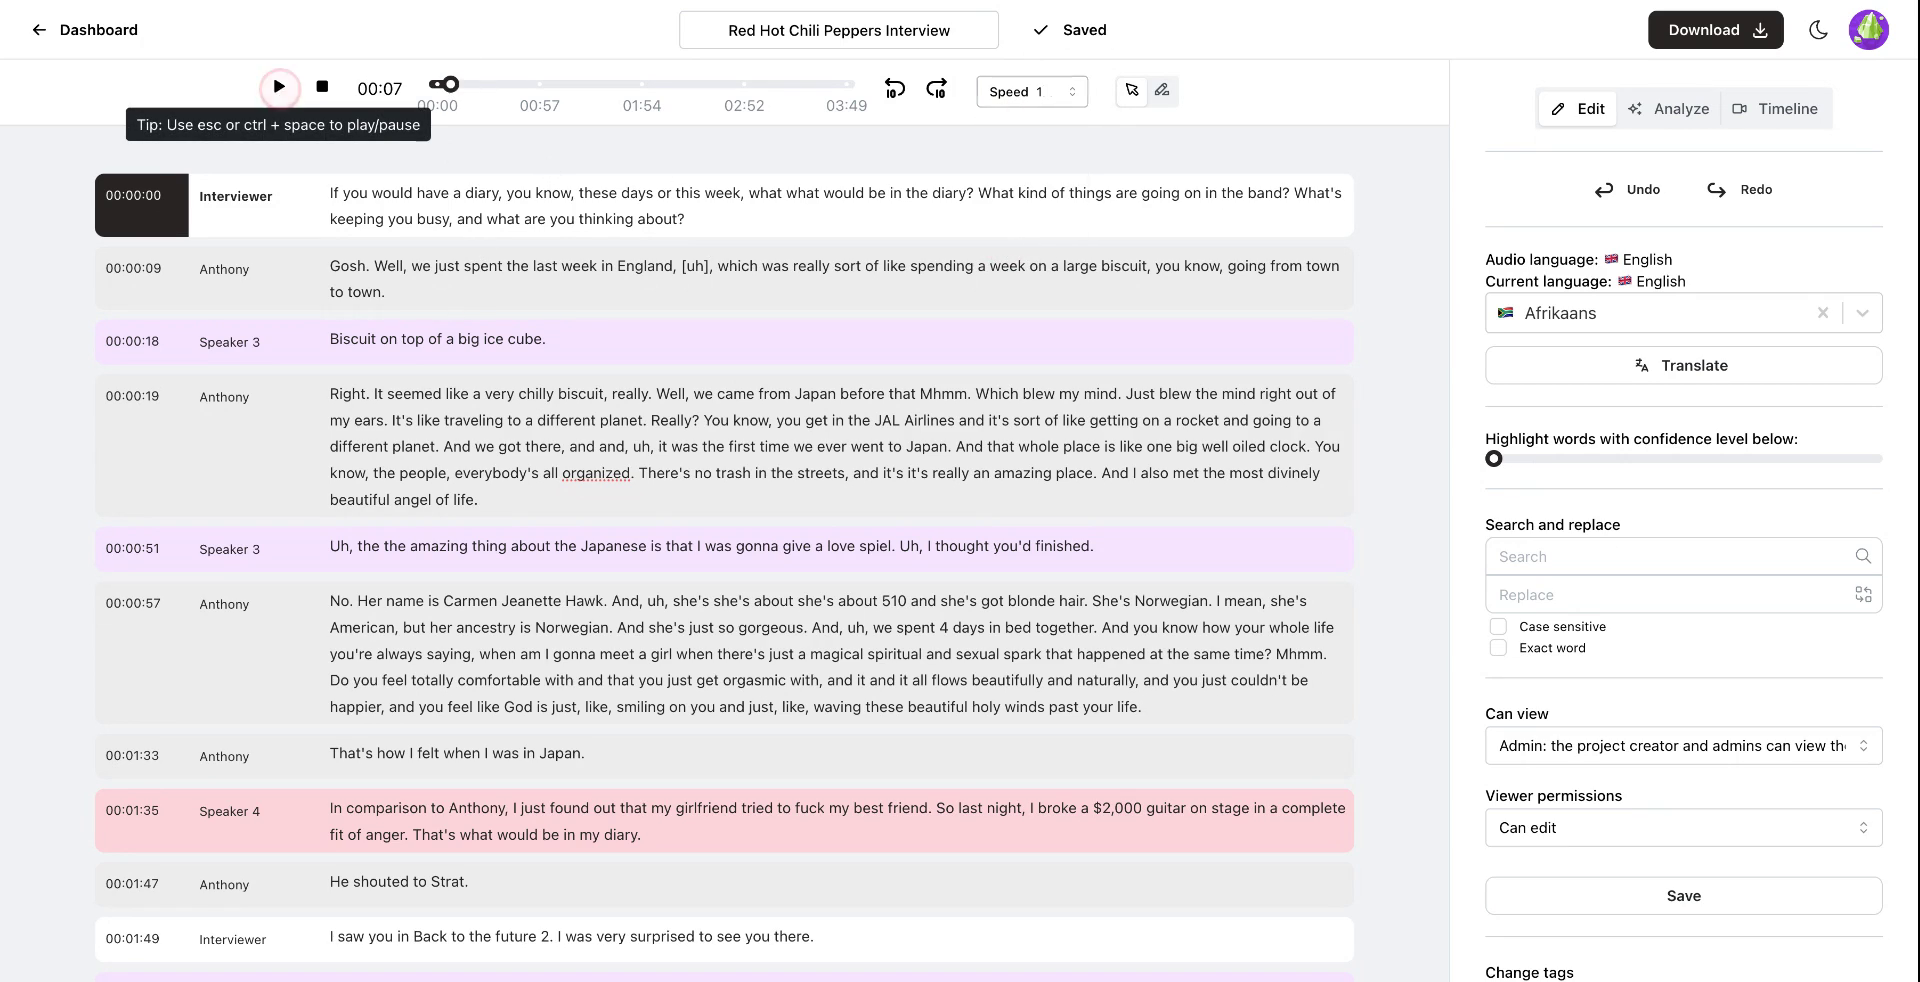Image resolution: width=1920 pixels, height=982 pixels.
Task: Click the Download button
Action: (1716, 30)
